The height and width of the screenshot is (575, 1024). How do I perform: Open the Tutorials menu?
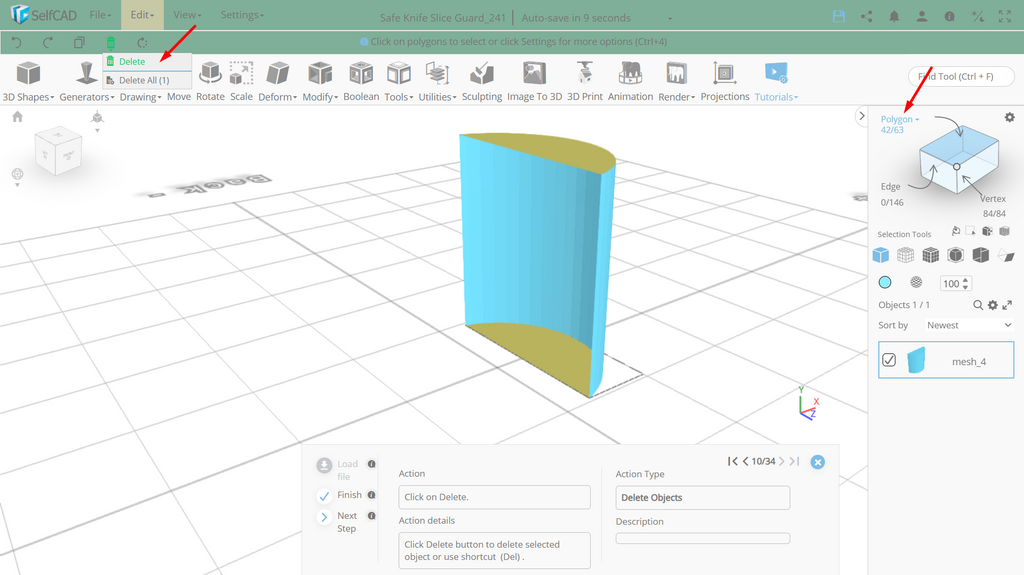click(x=776, y=82)
